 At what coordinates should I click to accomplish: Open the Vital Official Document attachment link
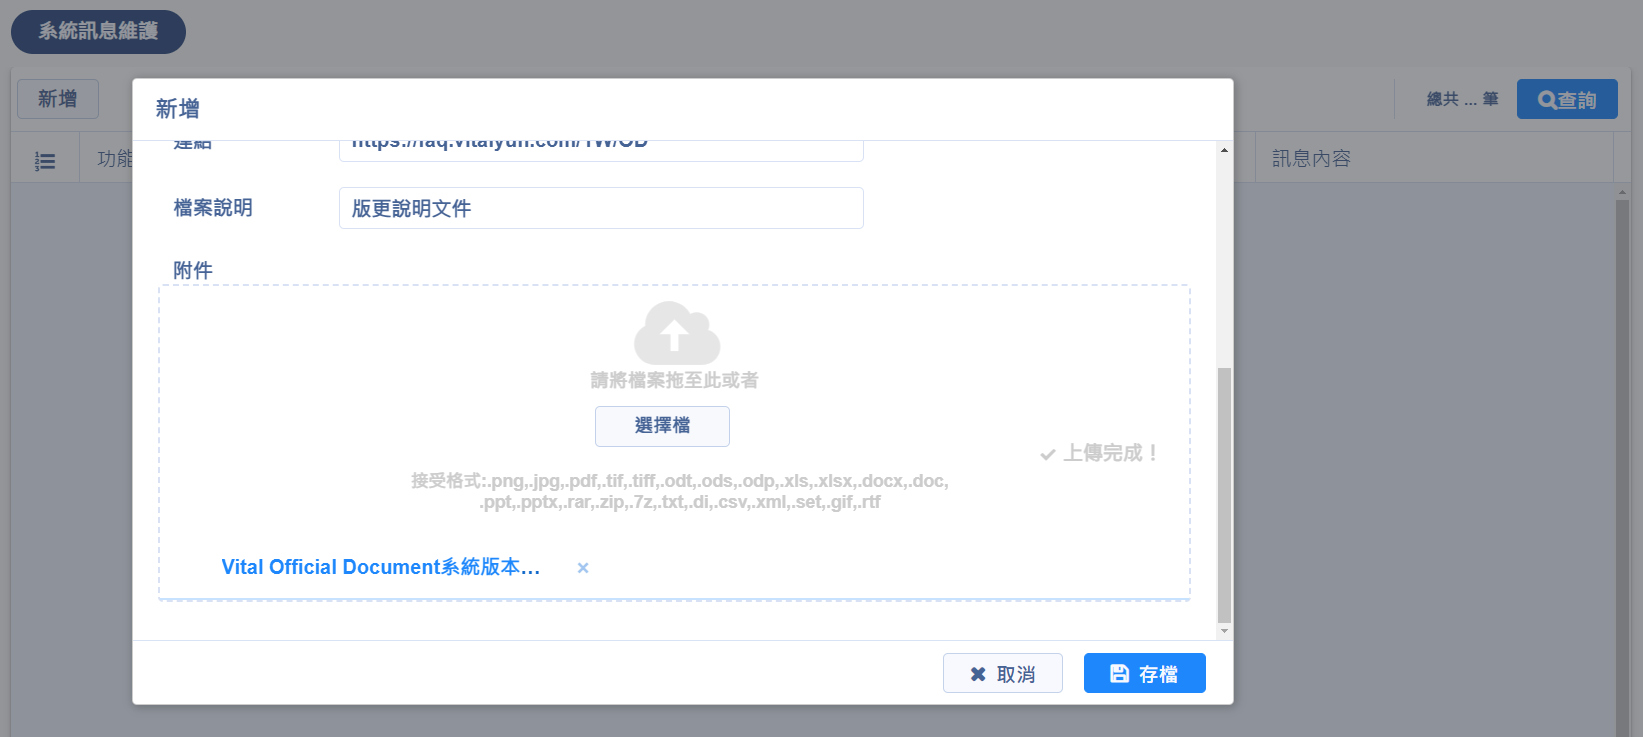pyautogui.click(x=380, y=567)
